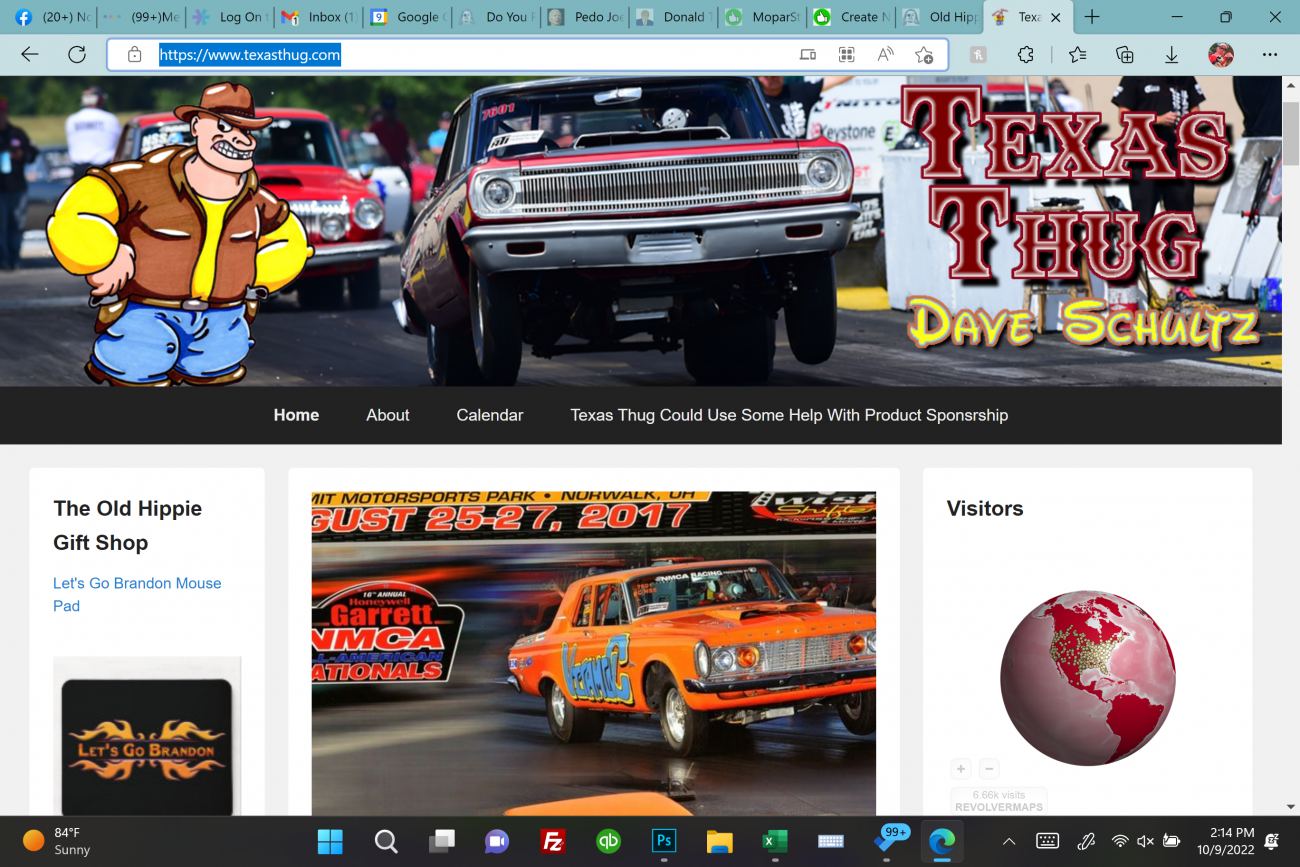The image size is (1300, 867).
Task: Go back with the browser back arrow
Action: click(30, 55)
